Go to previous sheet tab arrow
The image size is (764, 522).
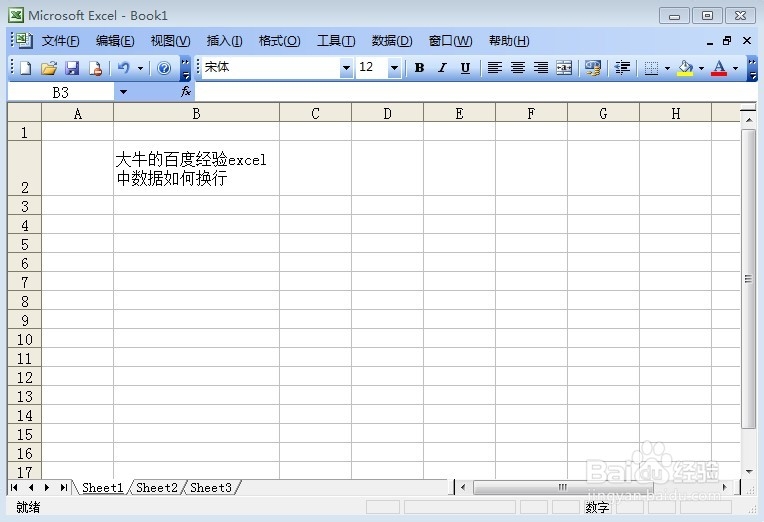tap(31, 487)
